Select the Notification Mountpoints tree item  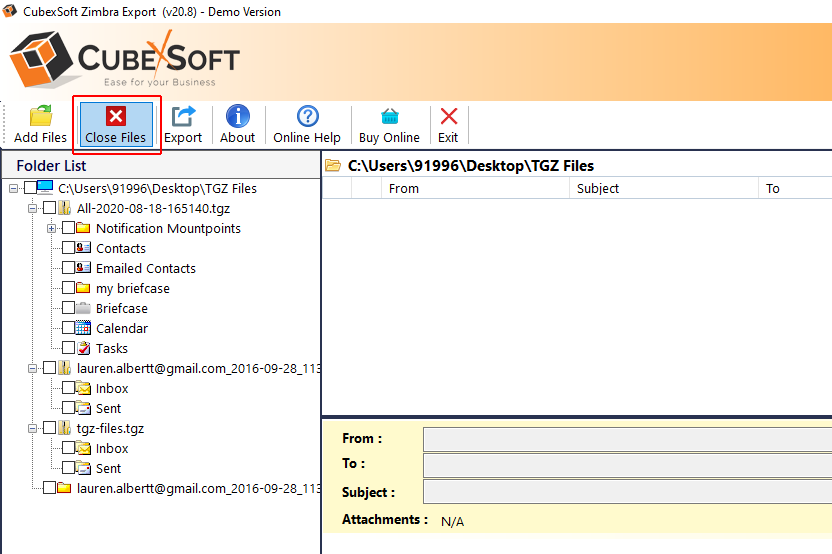[x=168, y=229]
